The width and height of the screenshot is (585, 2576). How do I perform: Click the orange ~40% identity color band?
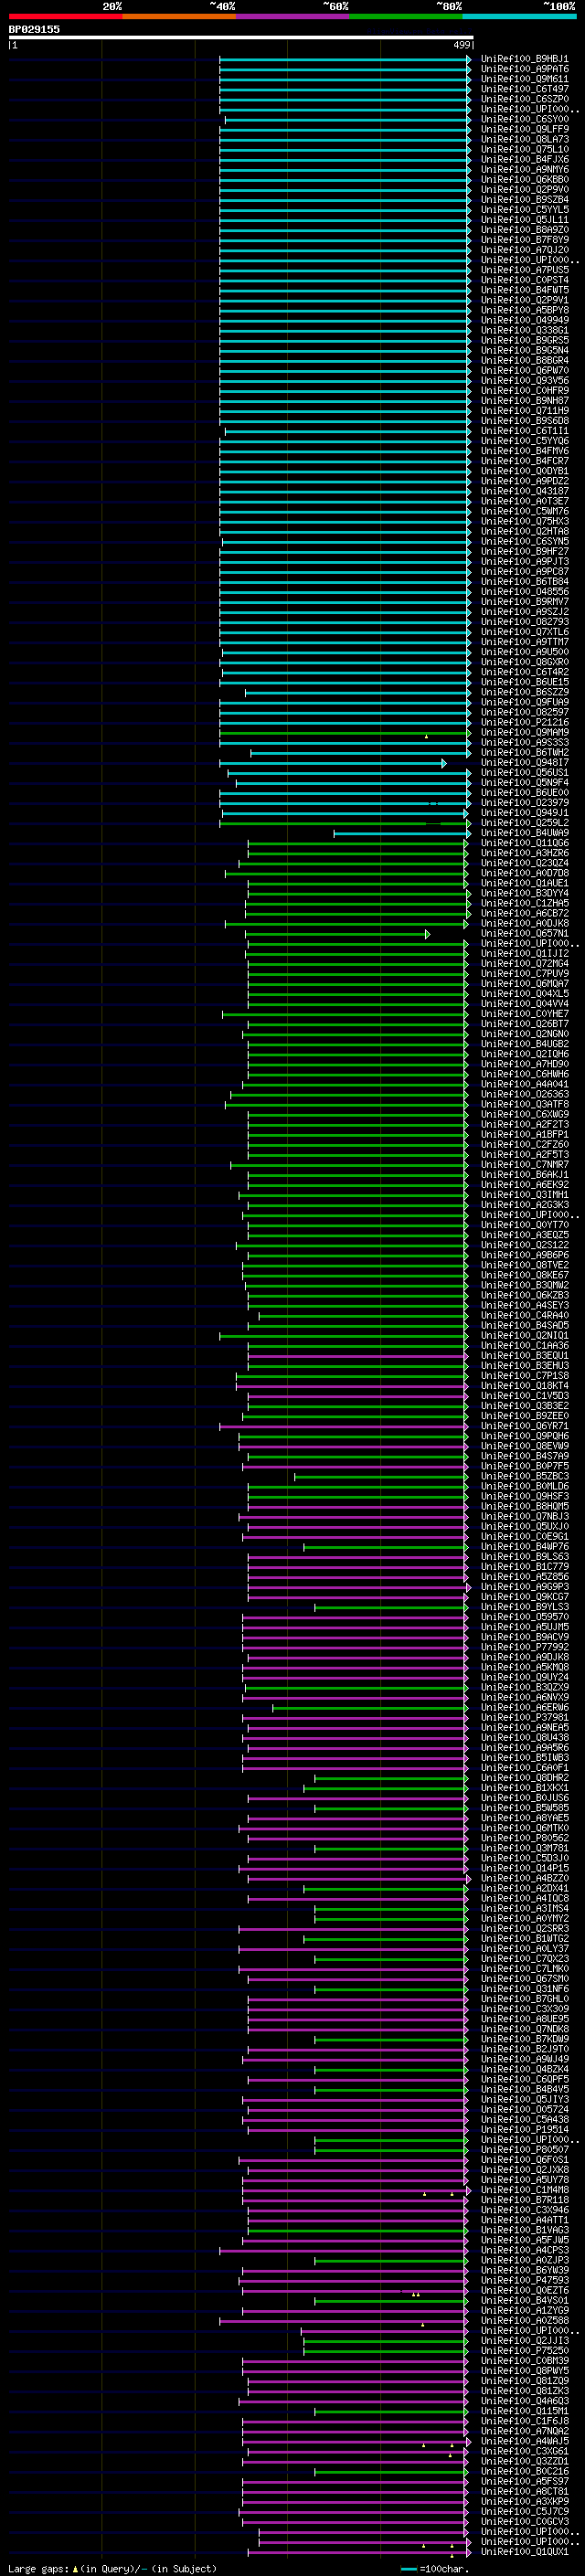(179, 16)
